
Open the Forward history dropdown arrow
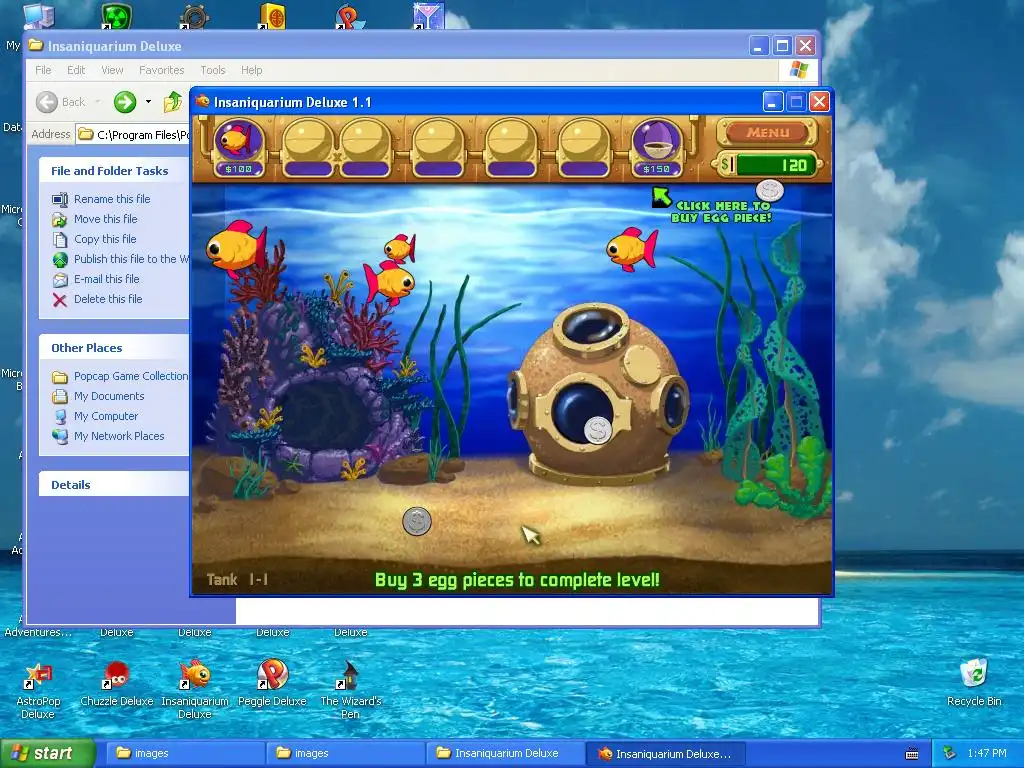click(148, 102)
